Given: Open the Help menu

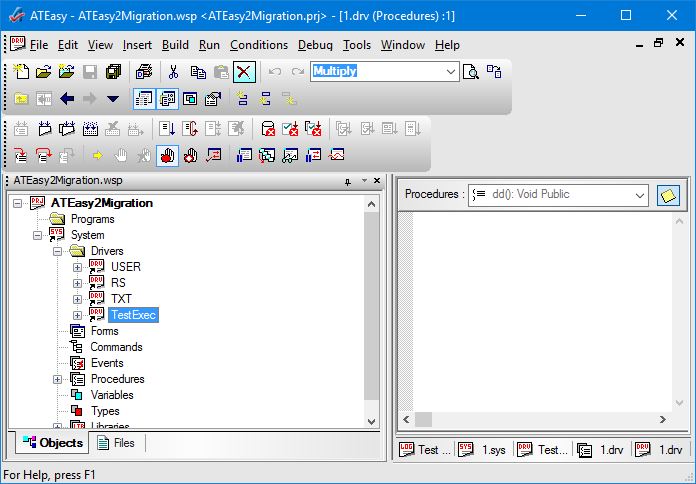Looking at the screenshot, I should tap(447, 45).
